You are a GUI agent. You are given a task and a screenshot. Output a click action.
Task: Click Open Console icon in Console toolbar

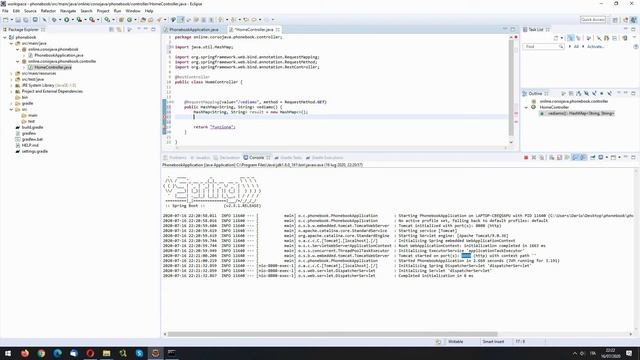point(613,158)
